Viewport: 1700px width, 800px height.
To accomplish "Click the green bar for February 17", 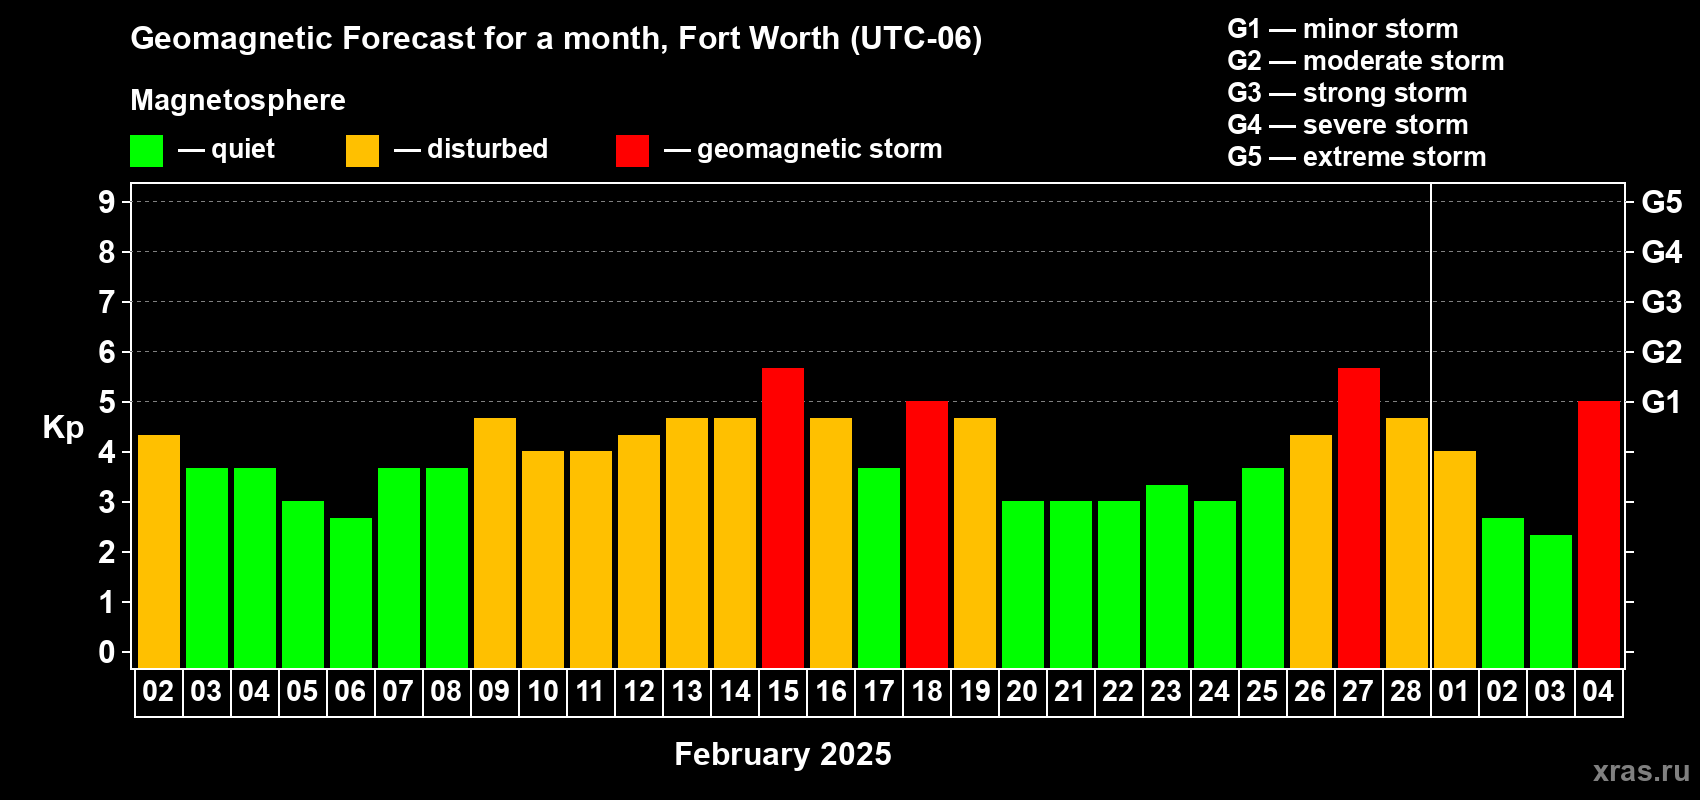I will click(879, 568).
